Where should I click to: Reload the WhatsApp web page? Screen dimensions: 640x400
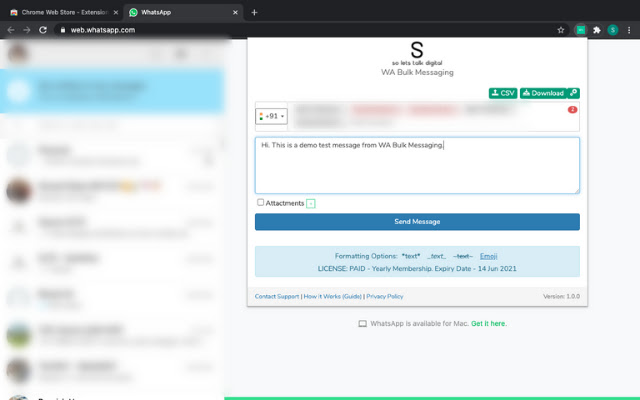click(43, 30)
